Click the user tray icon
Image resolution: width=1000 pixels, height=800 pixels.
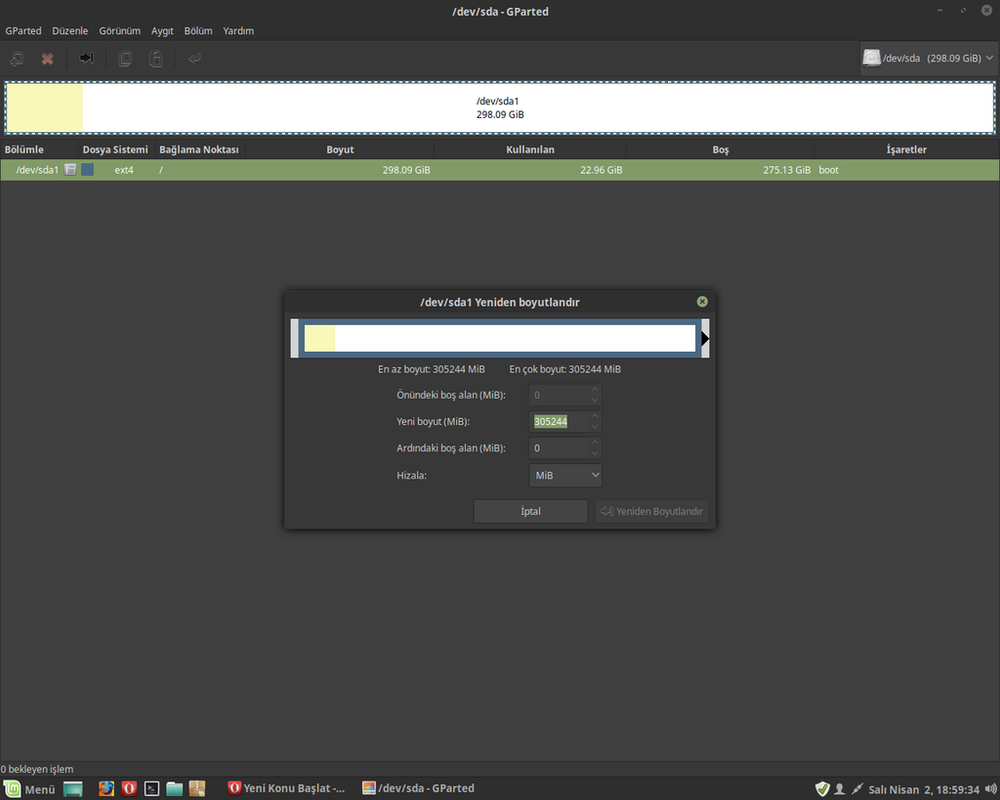point(839,789)
